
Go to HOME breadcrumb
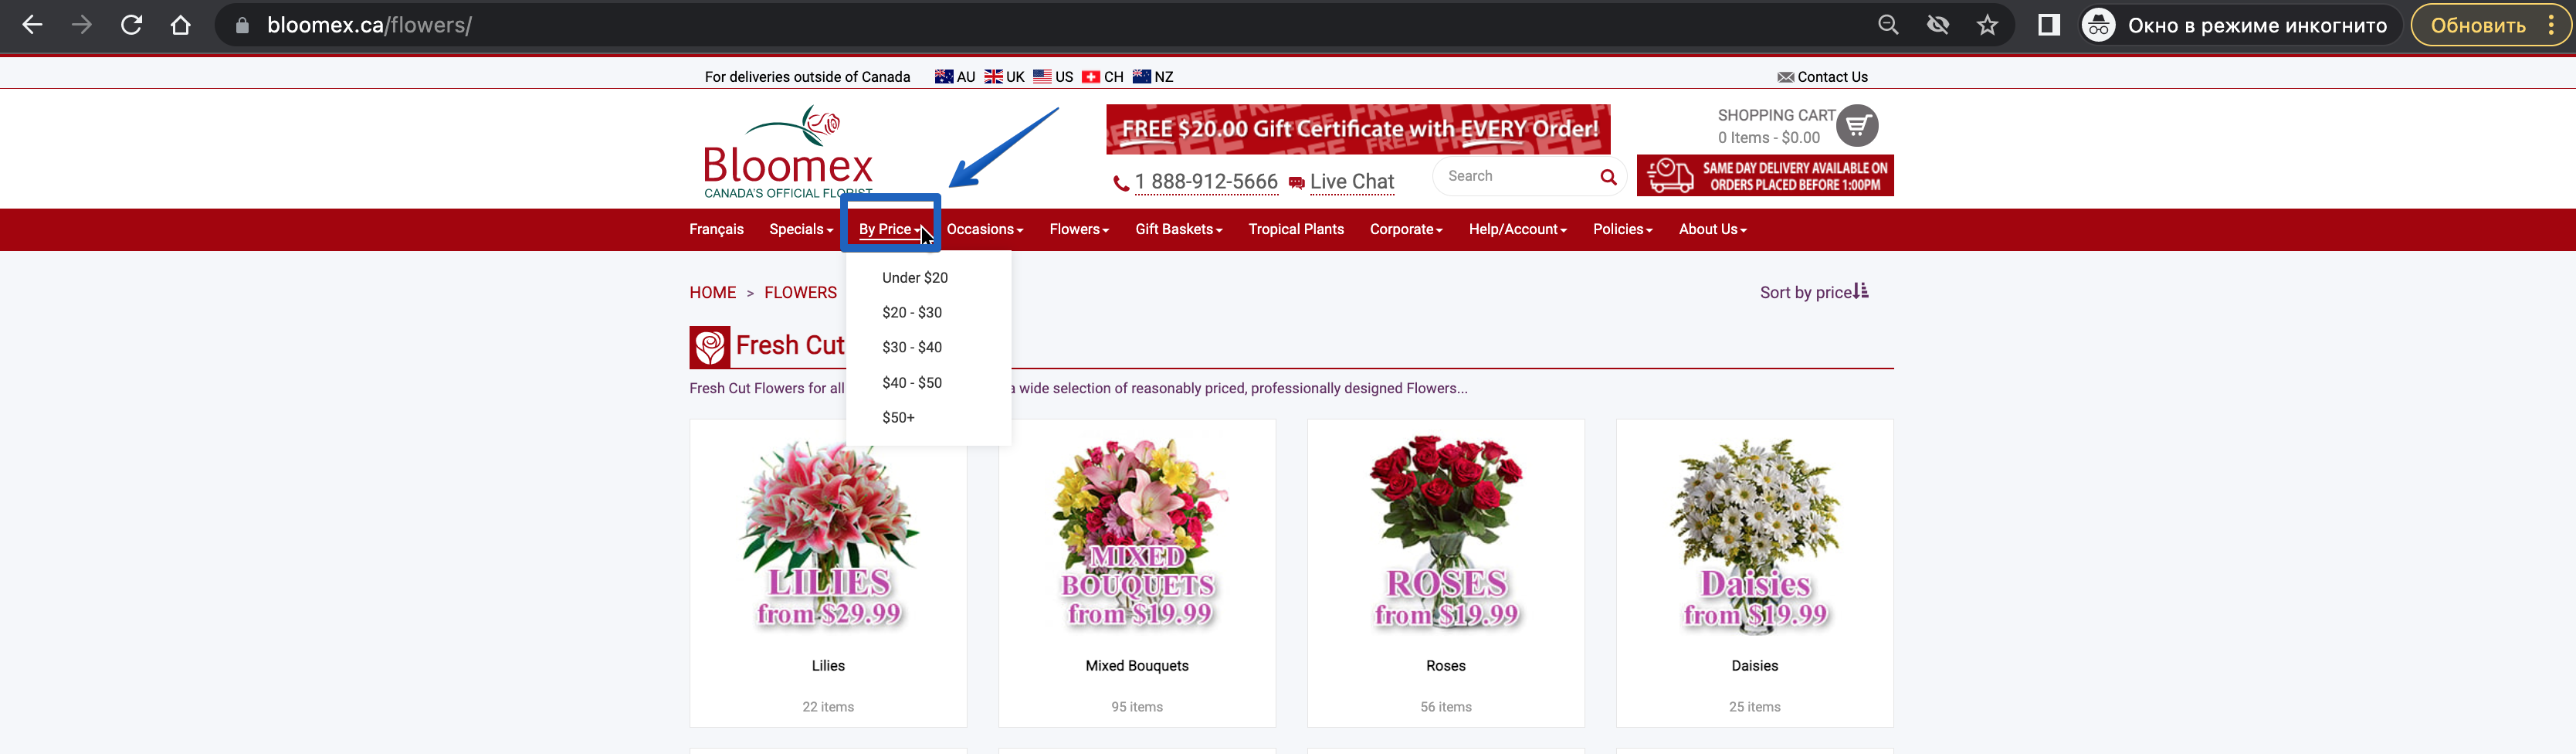click(712, 293)
